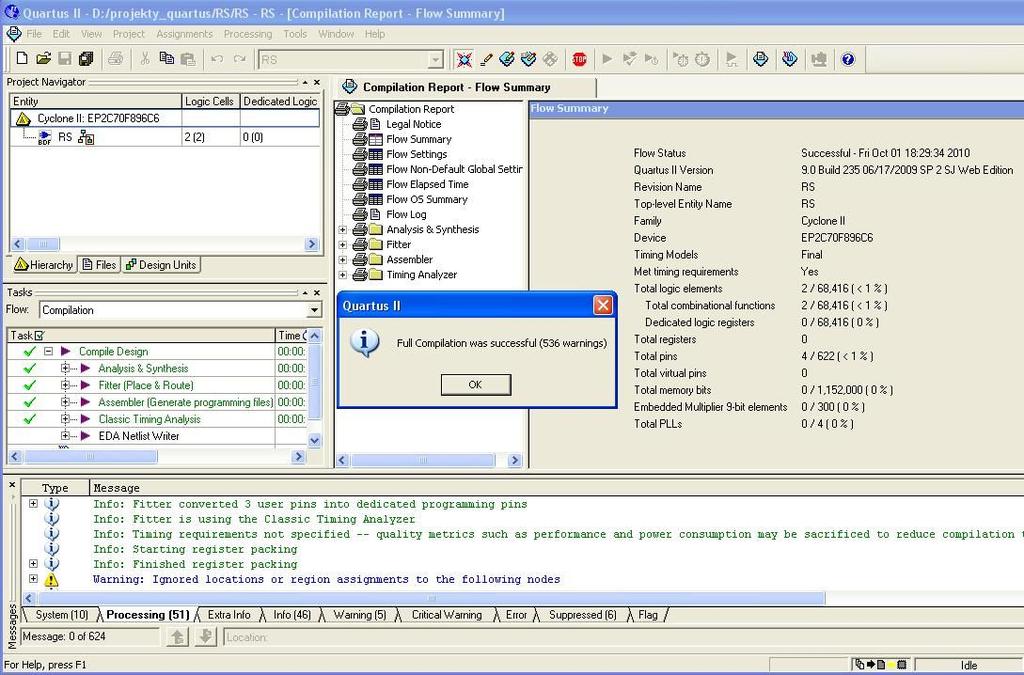Open the Settings icon with the red X
This screenshot has height=675, width=1024.
click(464, 59)
